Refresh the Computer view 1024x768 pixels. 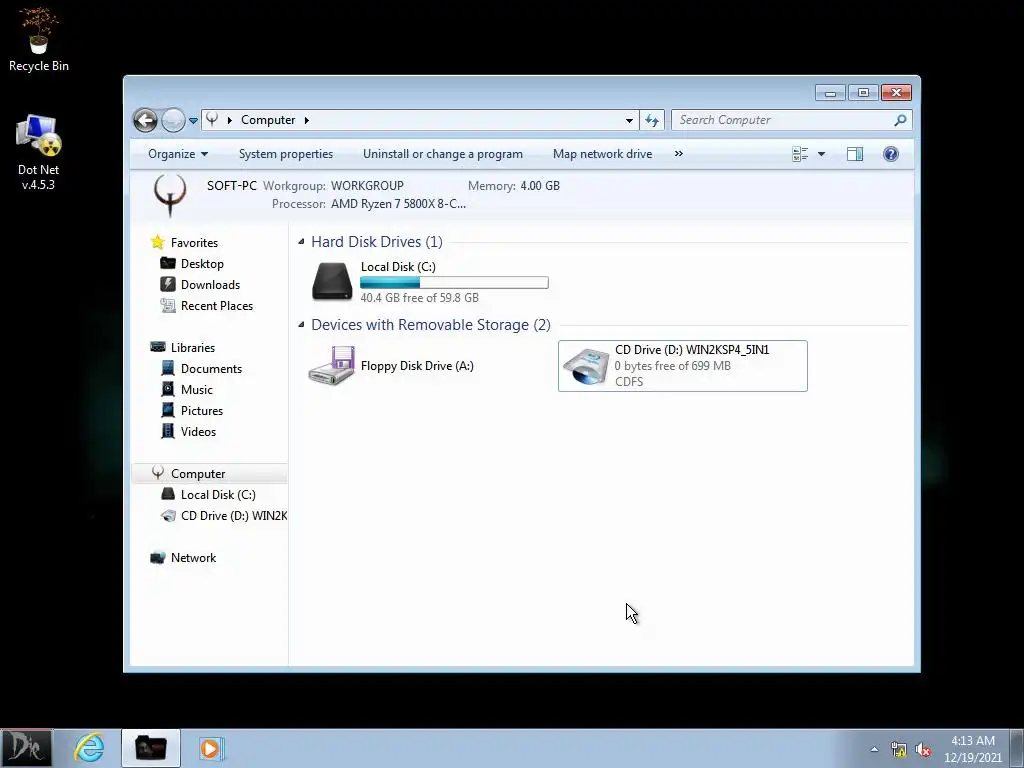pos(652,120)
